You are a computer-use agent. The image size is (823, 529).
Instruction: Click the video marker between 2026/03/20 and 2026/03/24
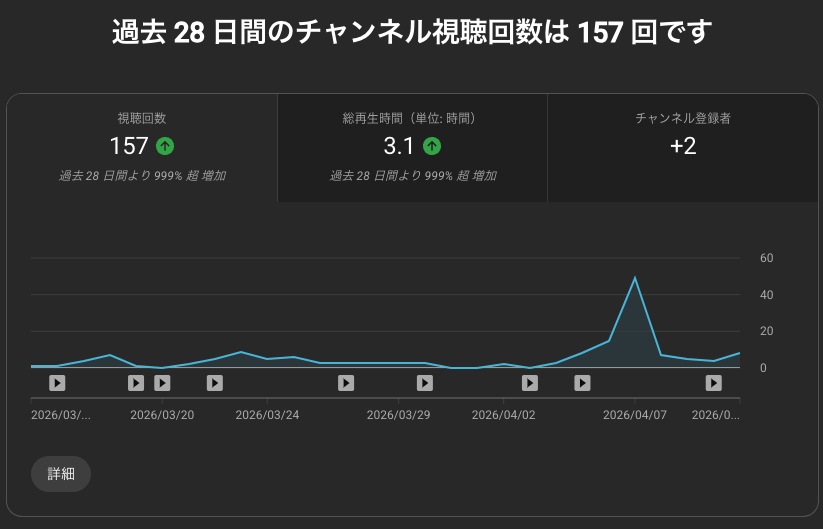(214, 382)
